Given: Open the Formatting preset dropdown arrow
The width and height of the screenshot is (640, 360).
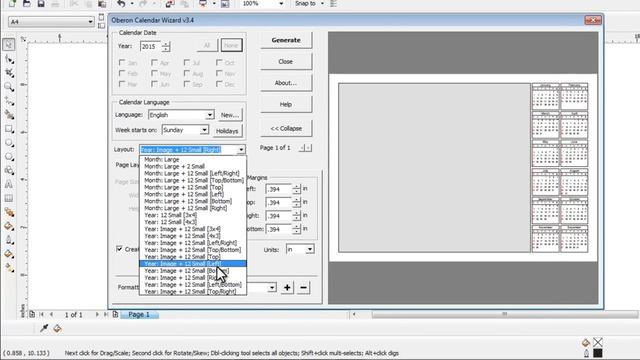Looking at the screenshot, I should [272, 288].
